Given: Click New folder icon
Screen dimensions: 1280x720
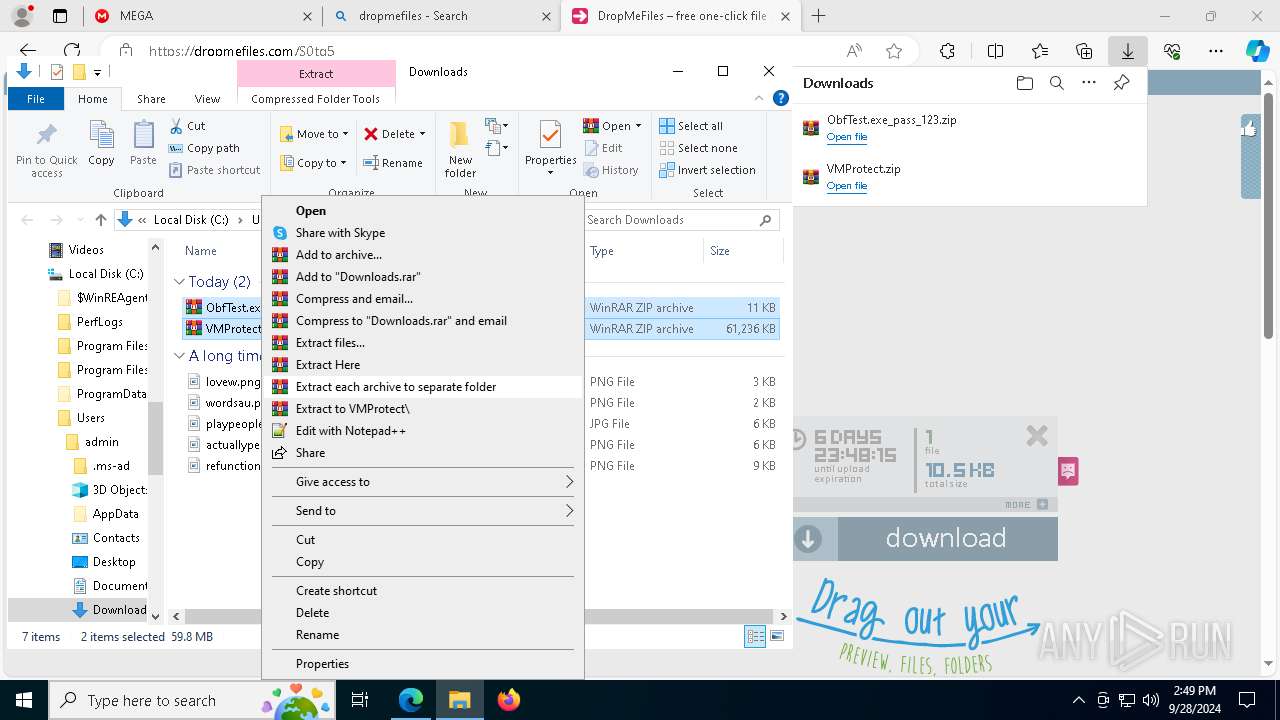Looking at the screenshot, I should [460, 149].
